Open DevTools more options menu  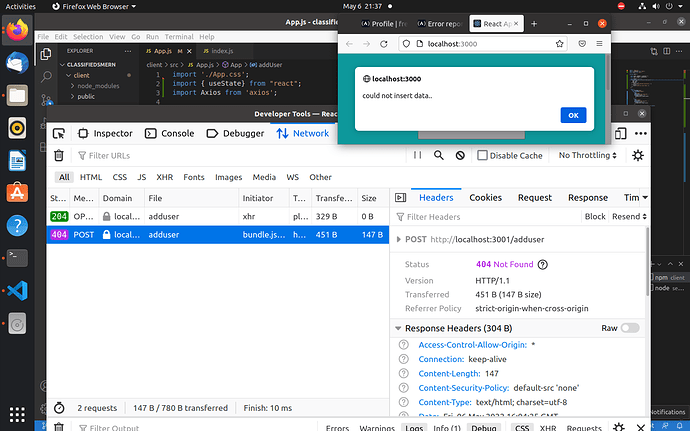pos(641,133)
